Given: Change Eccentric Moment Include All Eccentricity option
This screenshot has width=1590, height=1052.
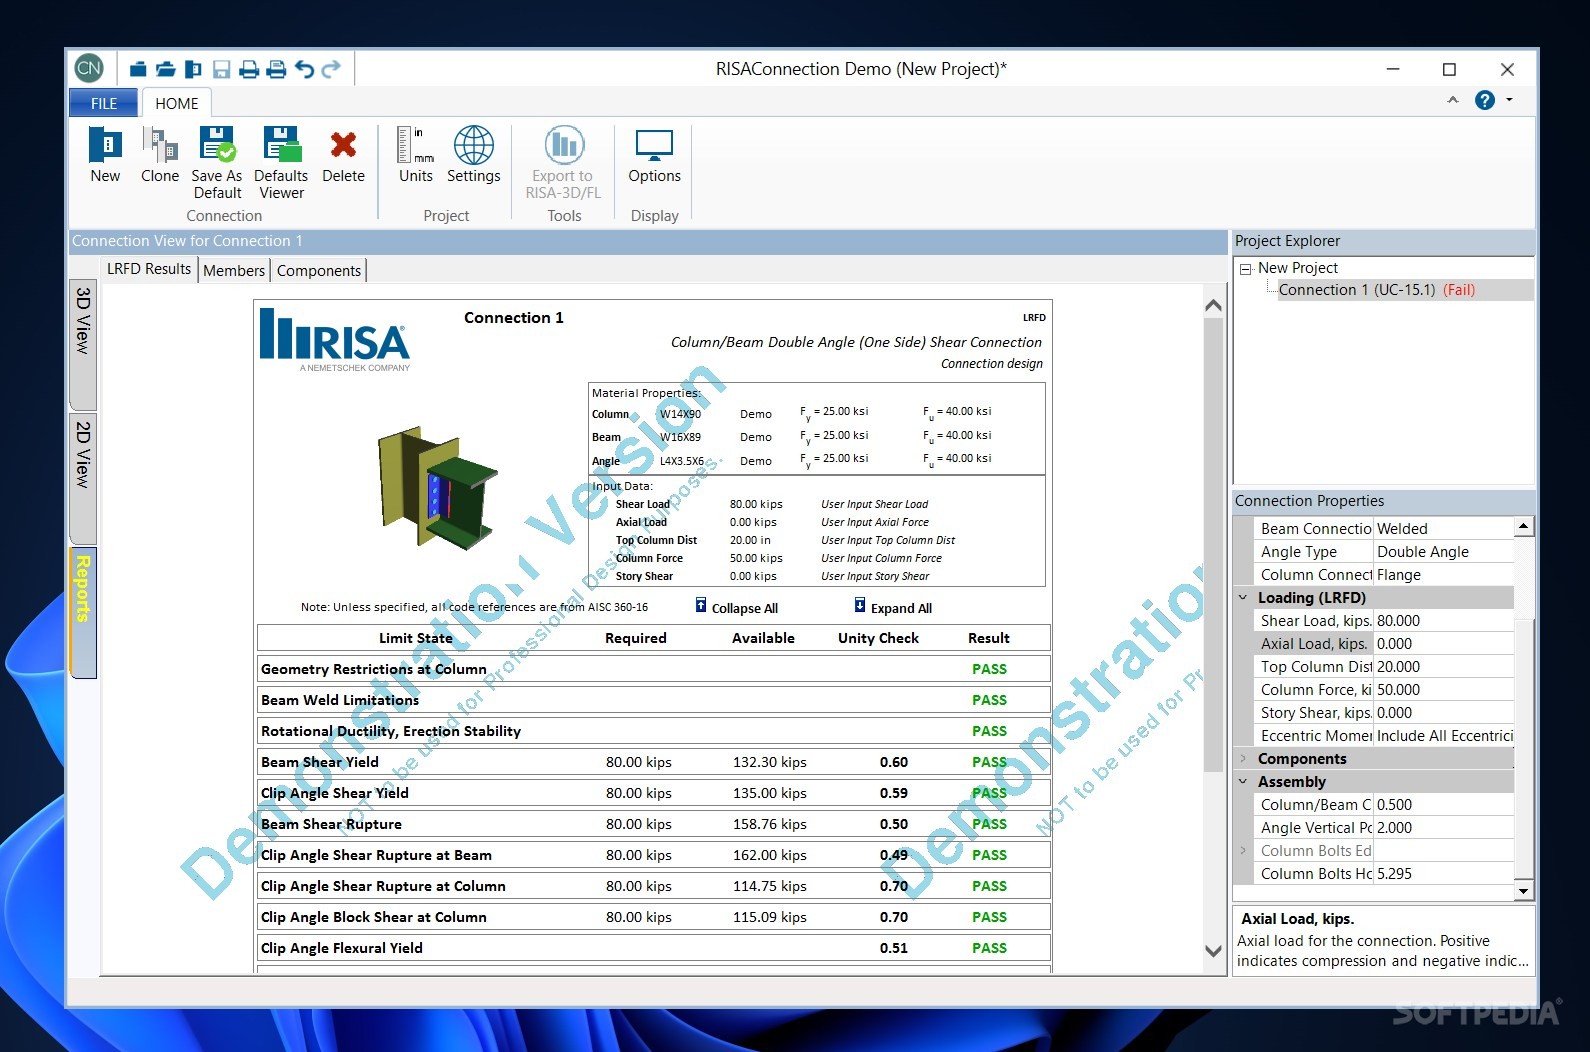Looking at the screenshot, I should 1444,736.
